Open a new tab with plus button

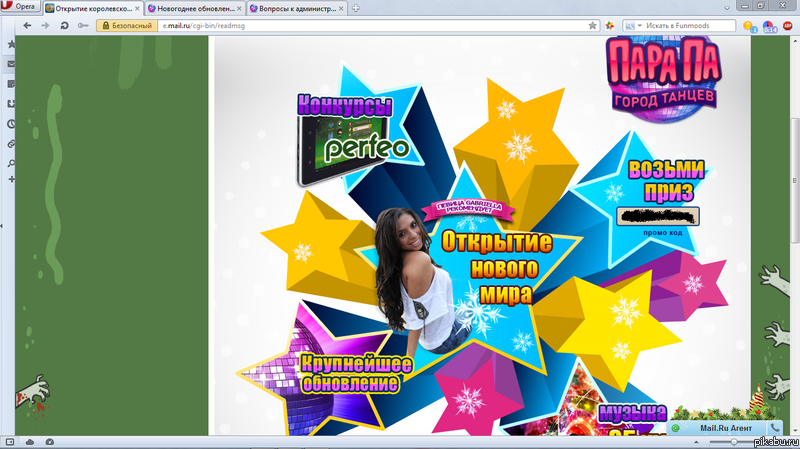click(x=356, y=8)
